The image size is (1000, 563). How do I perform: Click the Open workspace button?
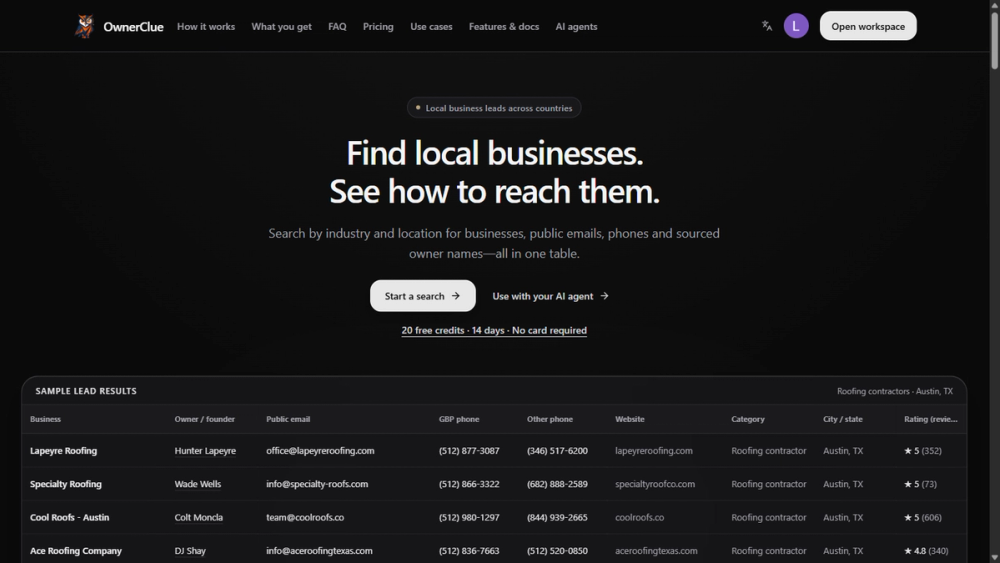coord(868,26)
